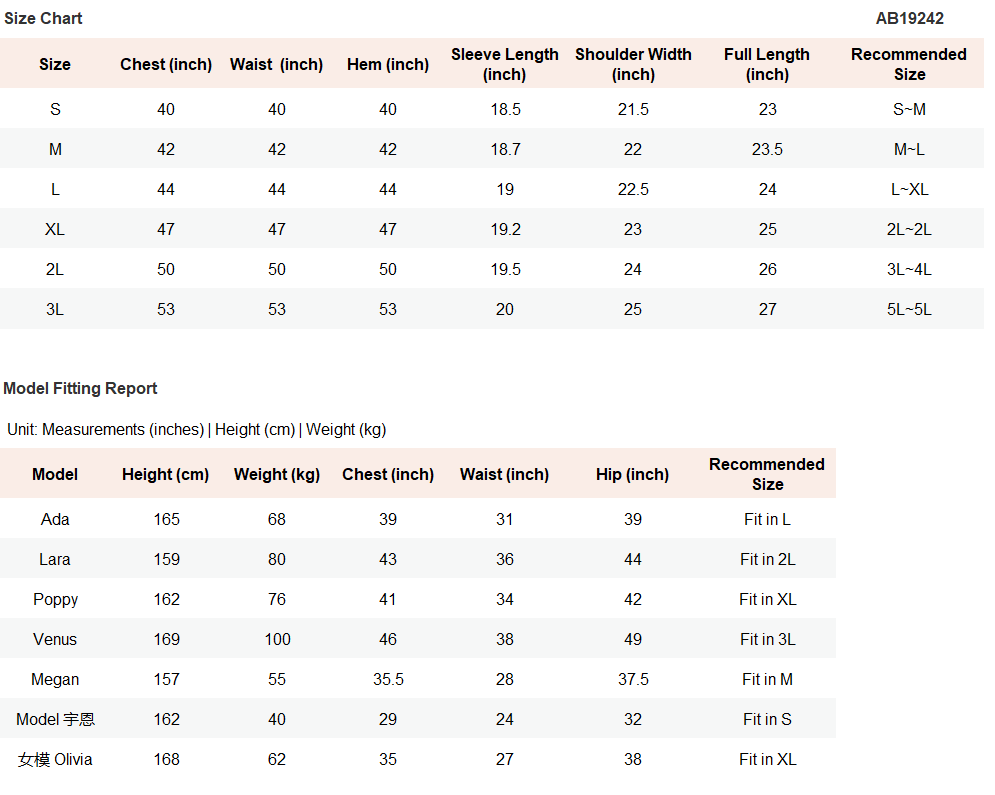Click the 3L size row label
Viewport: 995px width, 795px height.
coord(55,309)
